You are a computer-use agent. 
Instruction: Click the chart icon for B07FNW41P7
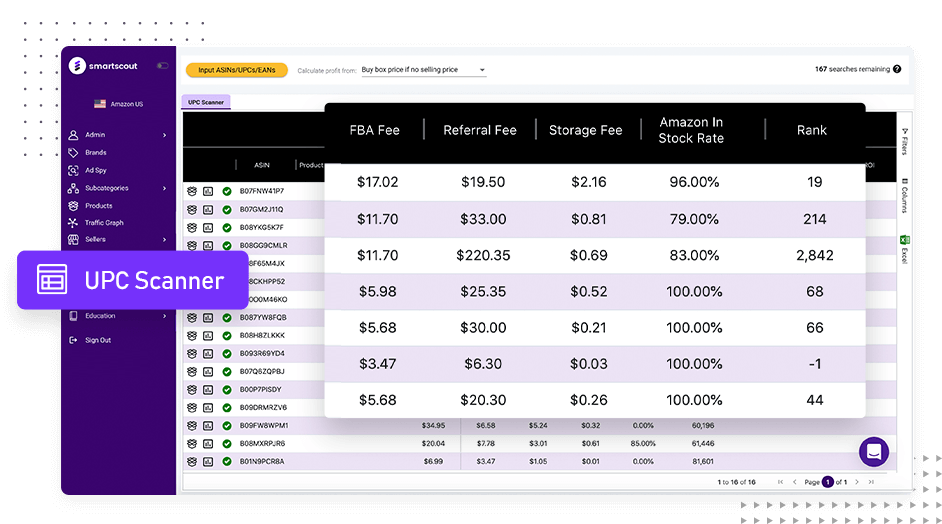click(208, 191)
